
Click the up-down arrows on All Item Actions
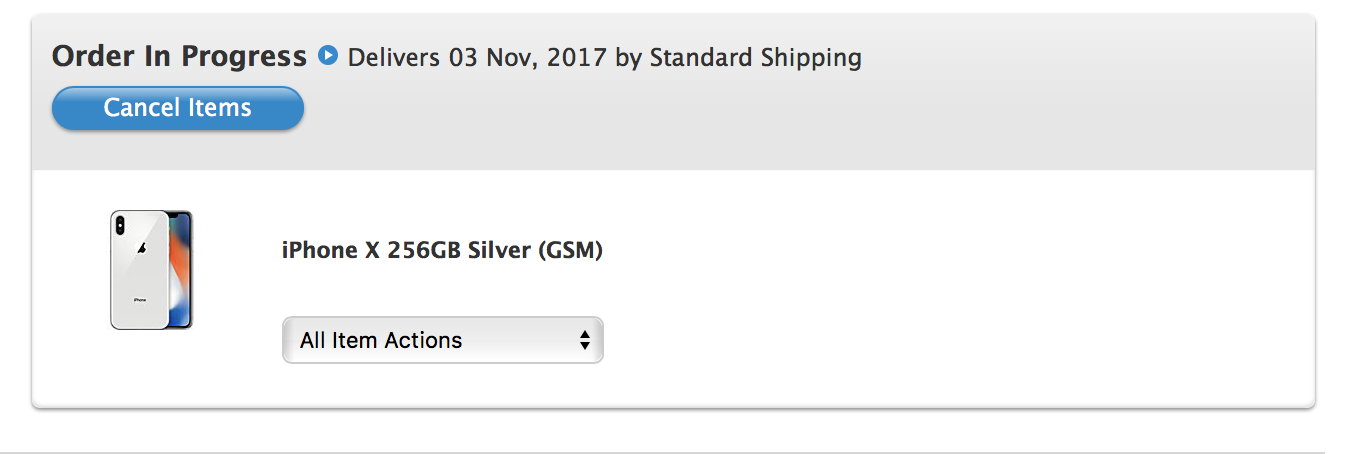[x=585, y=340]
